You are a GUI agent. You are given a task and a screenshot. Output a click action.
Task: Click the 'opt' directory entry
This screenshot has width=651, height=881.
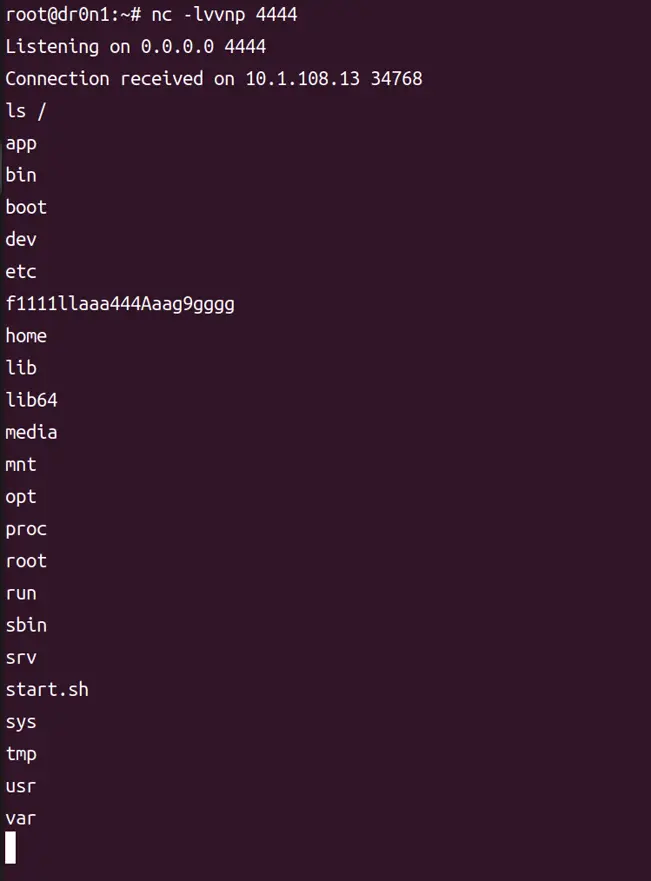21,496
